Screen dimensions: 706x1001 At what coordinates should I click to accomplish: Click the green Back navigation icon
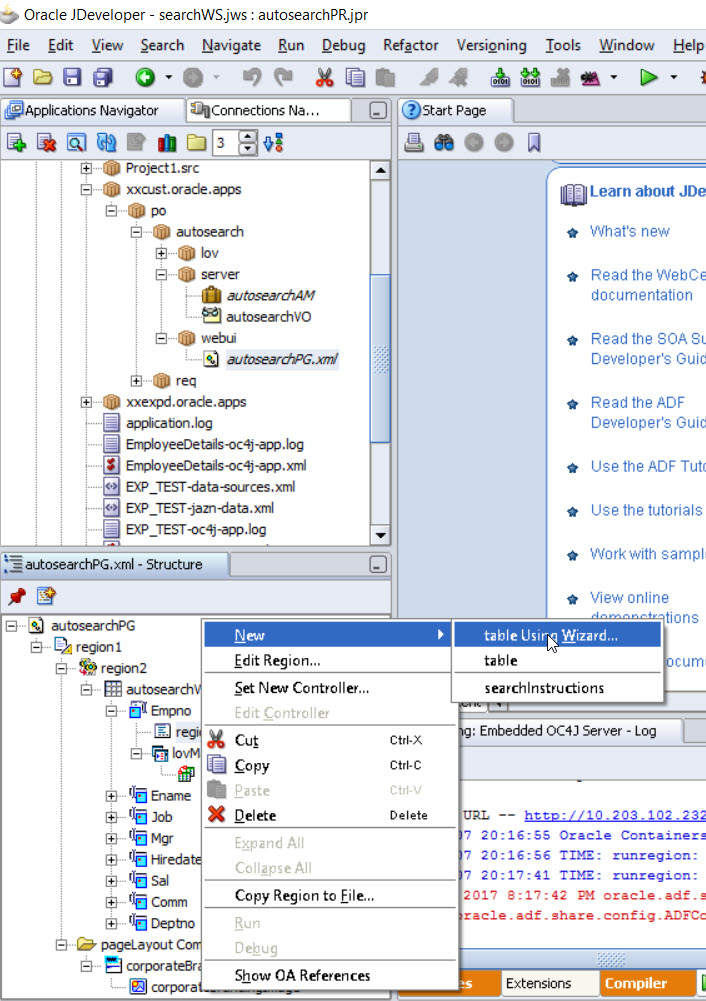click(146, 77)
